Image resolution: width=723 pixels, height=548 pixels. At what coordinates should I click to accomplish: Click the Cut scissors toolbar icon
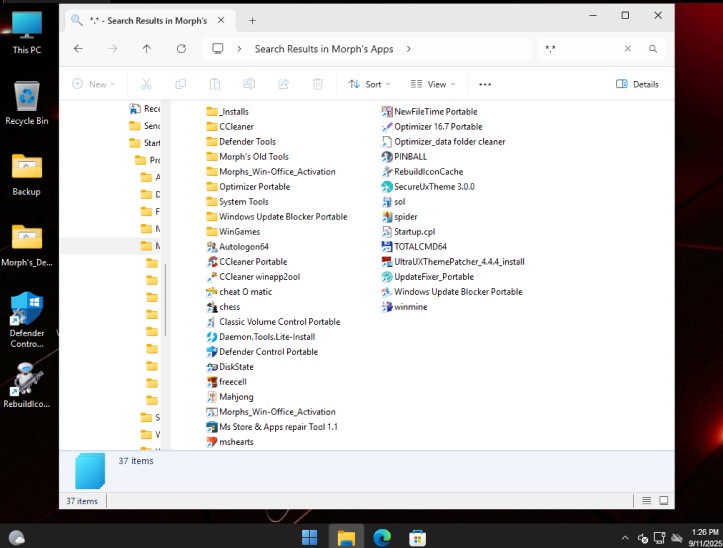tap(146, 84)
